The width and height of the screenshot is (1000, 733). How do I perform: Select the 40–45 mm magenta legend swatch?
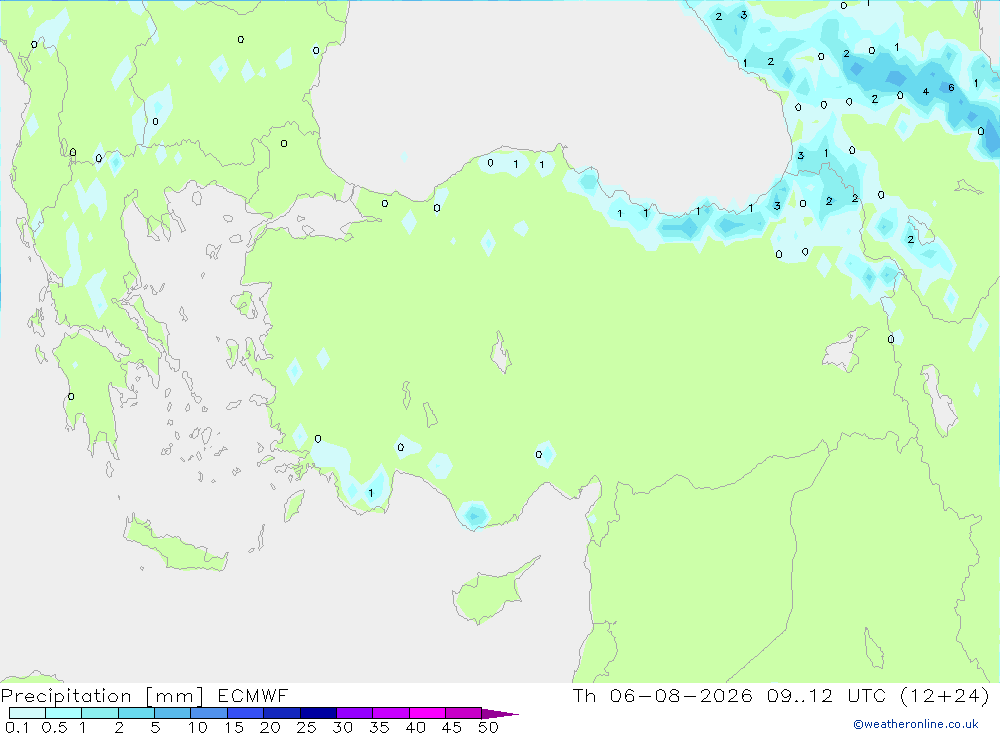tap(427, 713)
